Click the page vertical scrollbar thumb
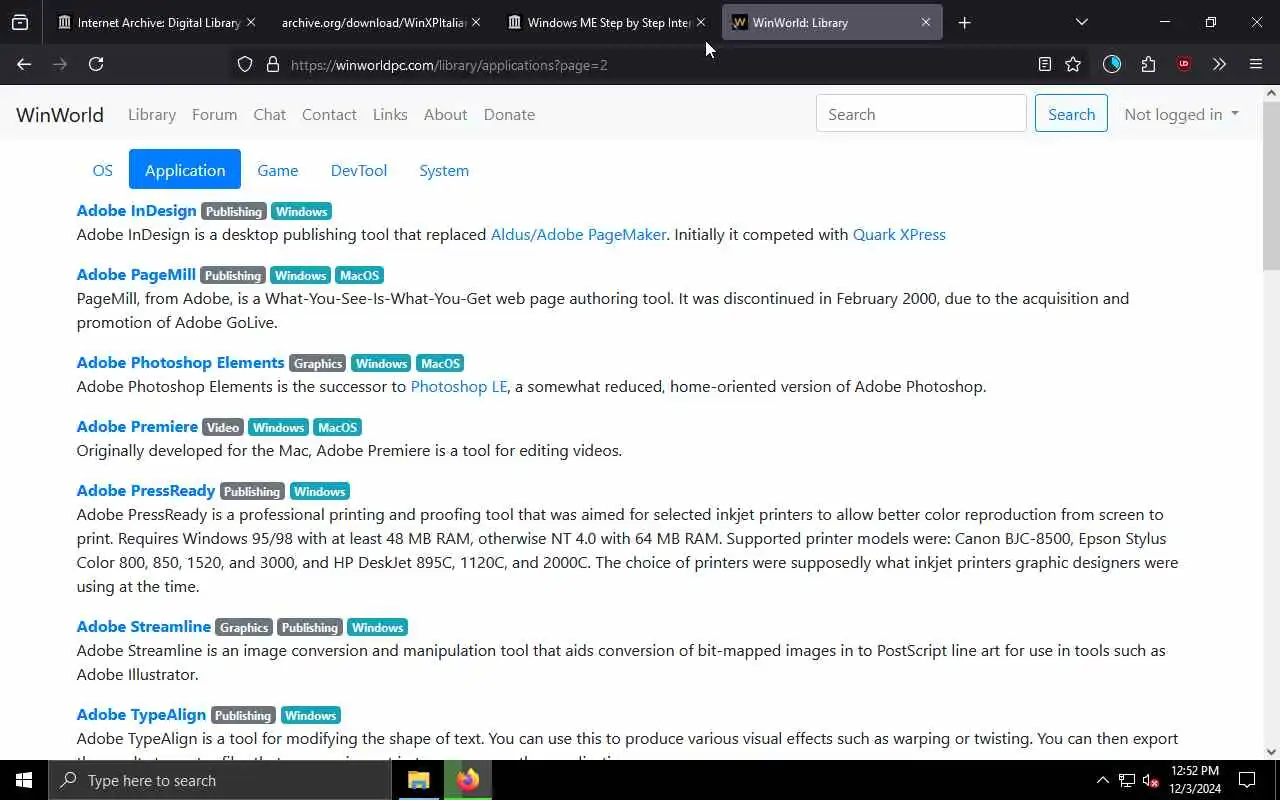The height and width of the screenshot is (800, 1280). tap(1271, 185)
